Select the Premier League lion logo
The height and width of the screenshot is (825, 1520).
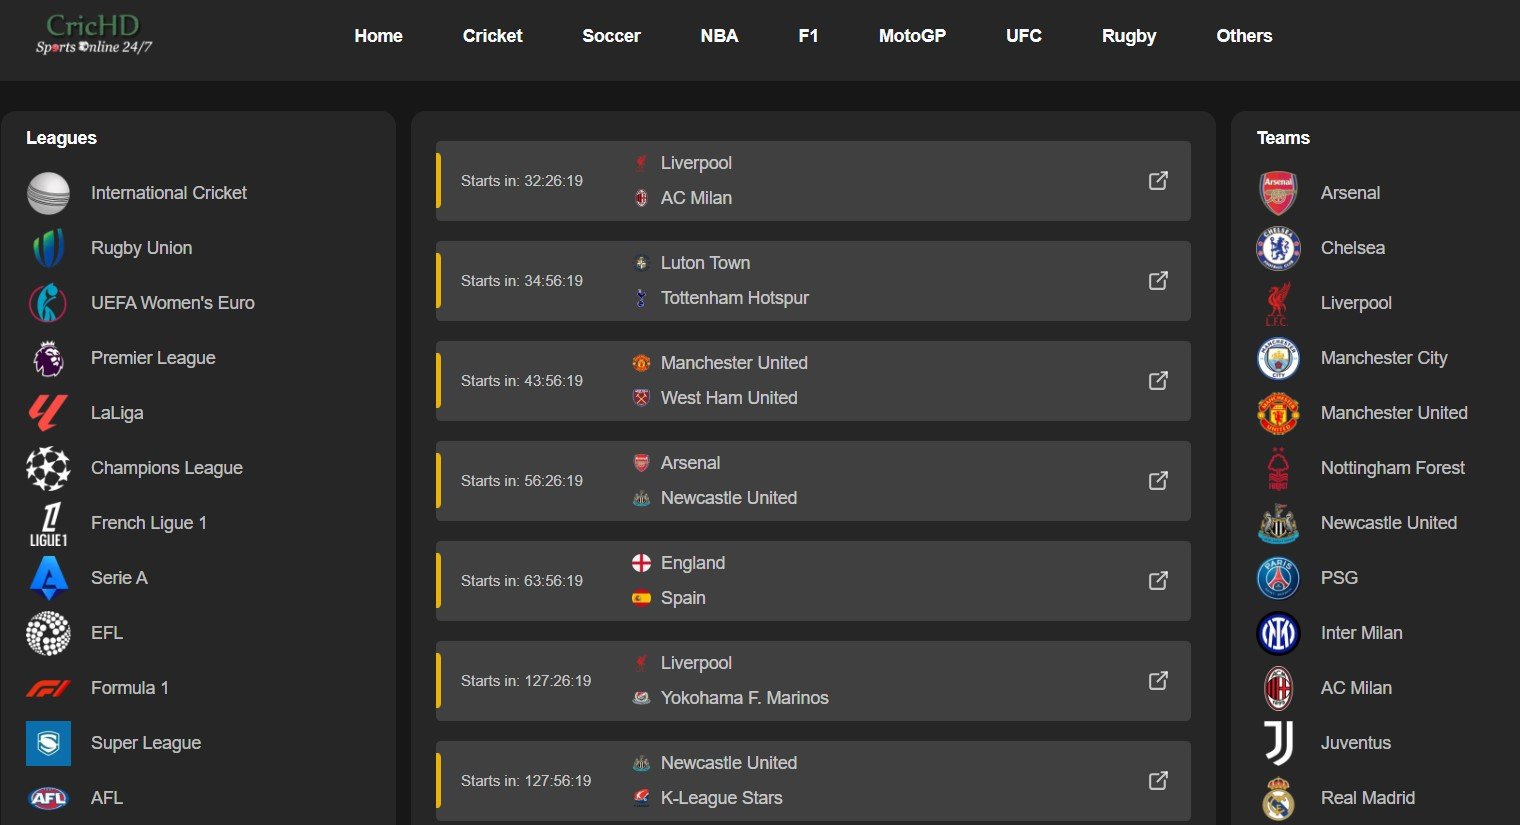click(x=48, y=358)
